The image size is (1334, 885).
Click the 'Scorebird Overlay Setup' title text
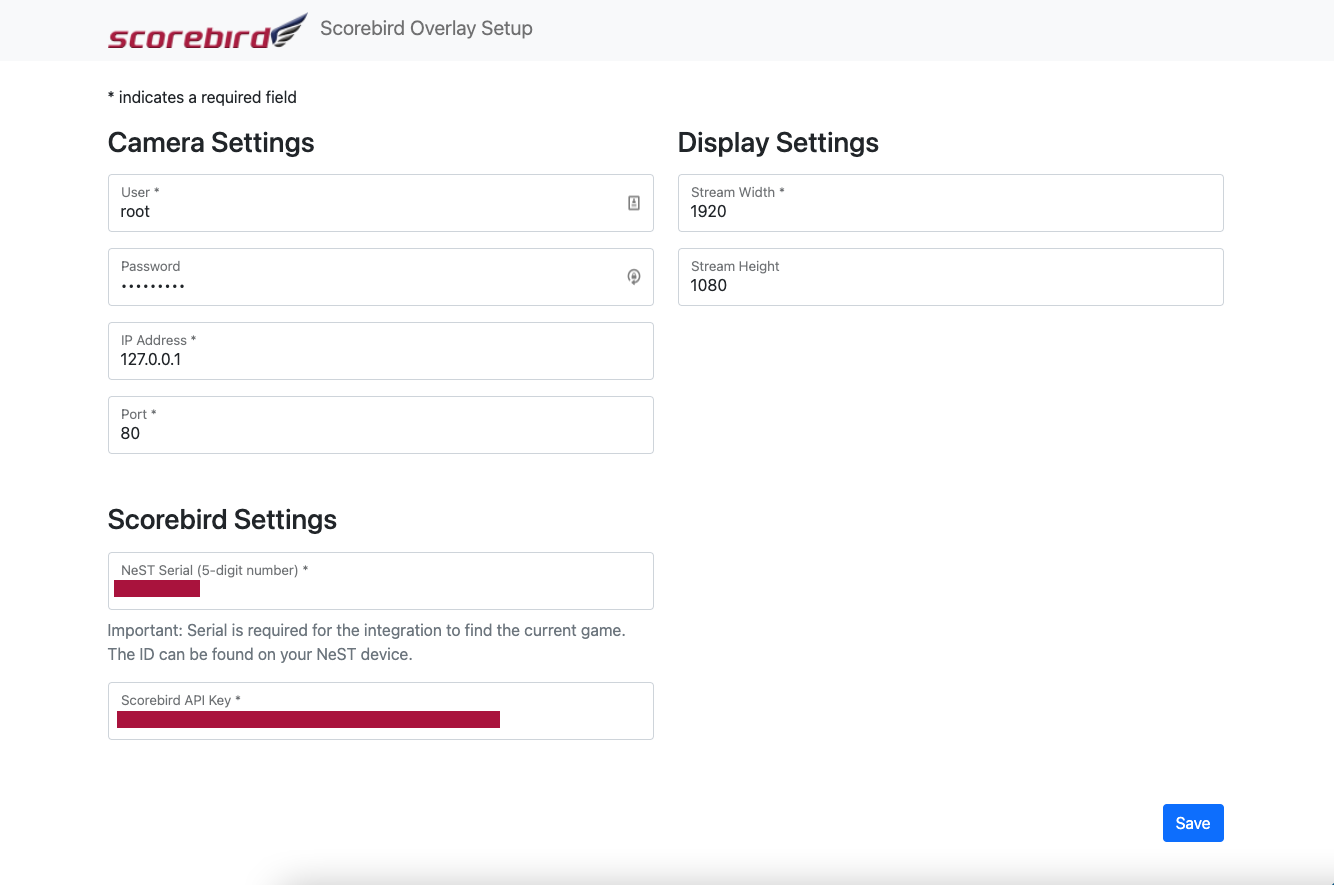tap(426, 28)
